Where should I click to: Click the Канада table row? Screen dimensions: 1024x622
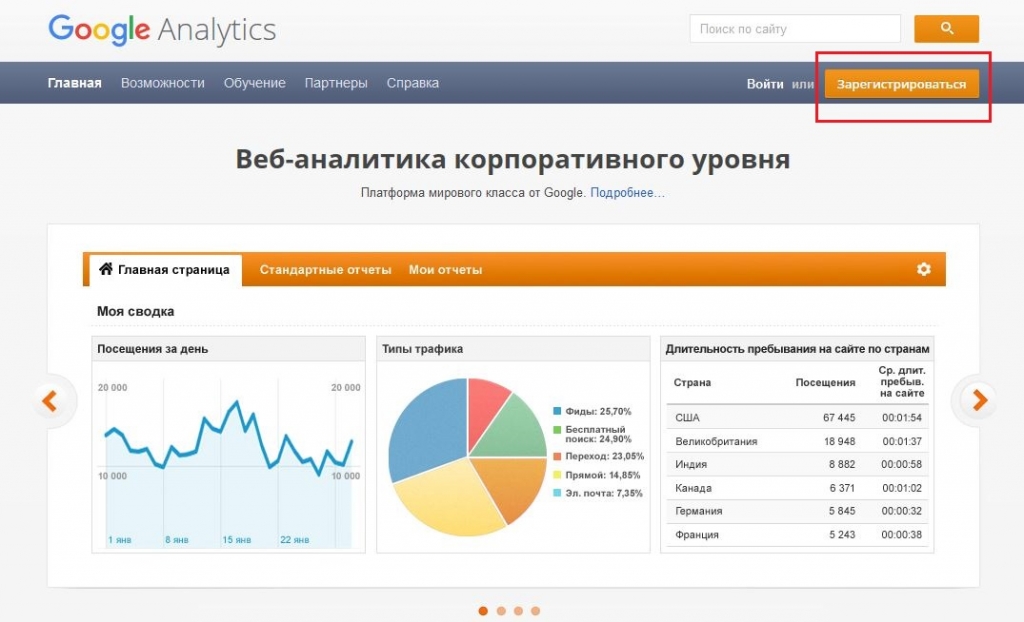pos(797,488)
